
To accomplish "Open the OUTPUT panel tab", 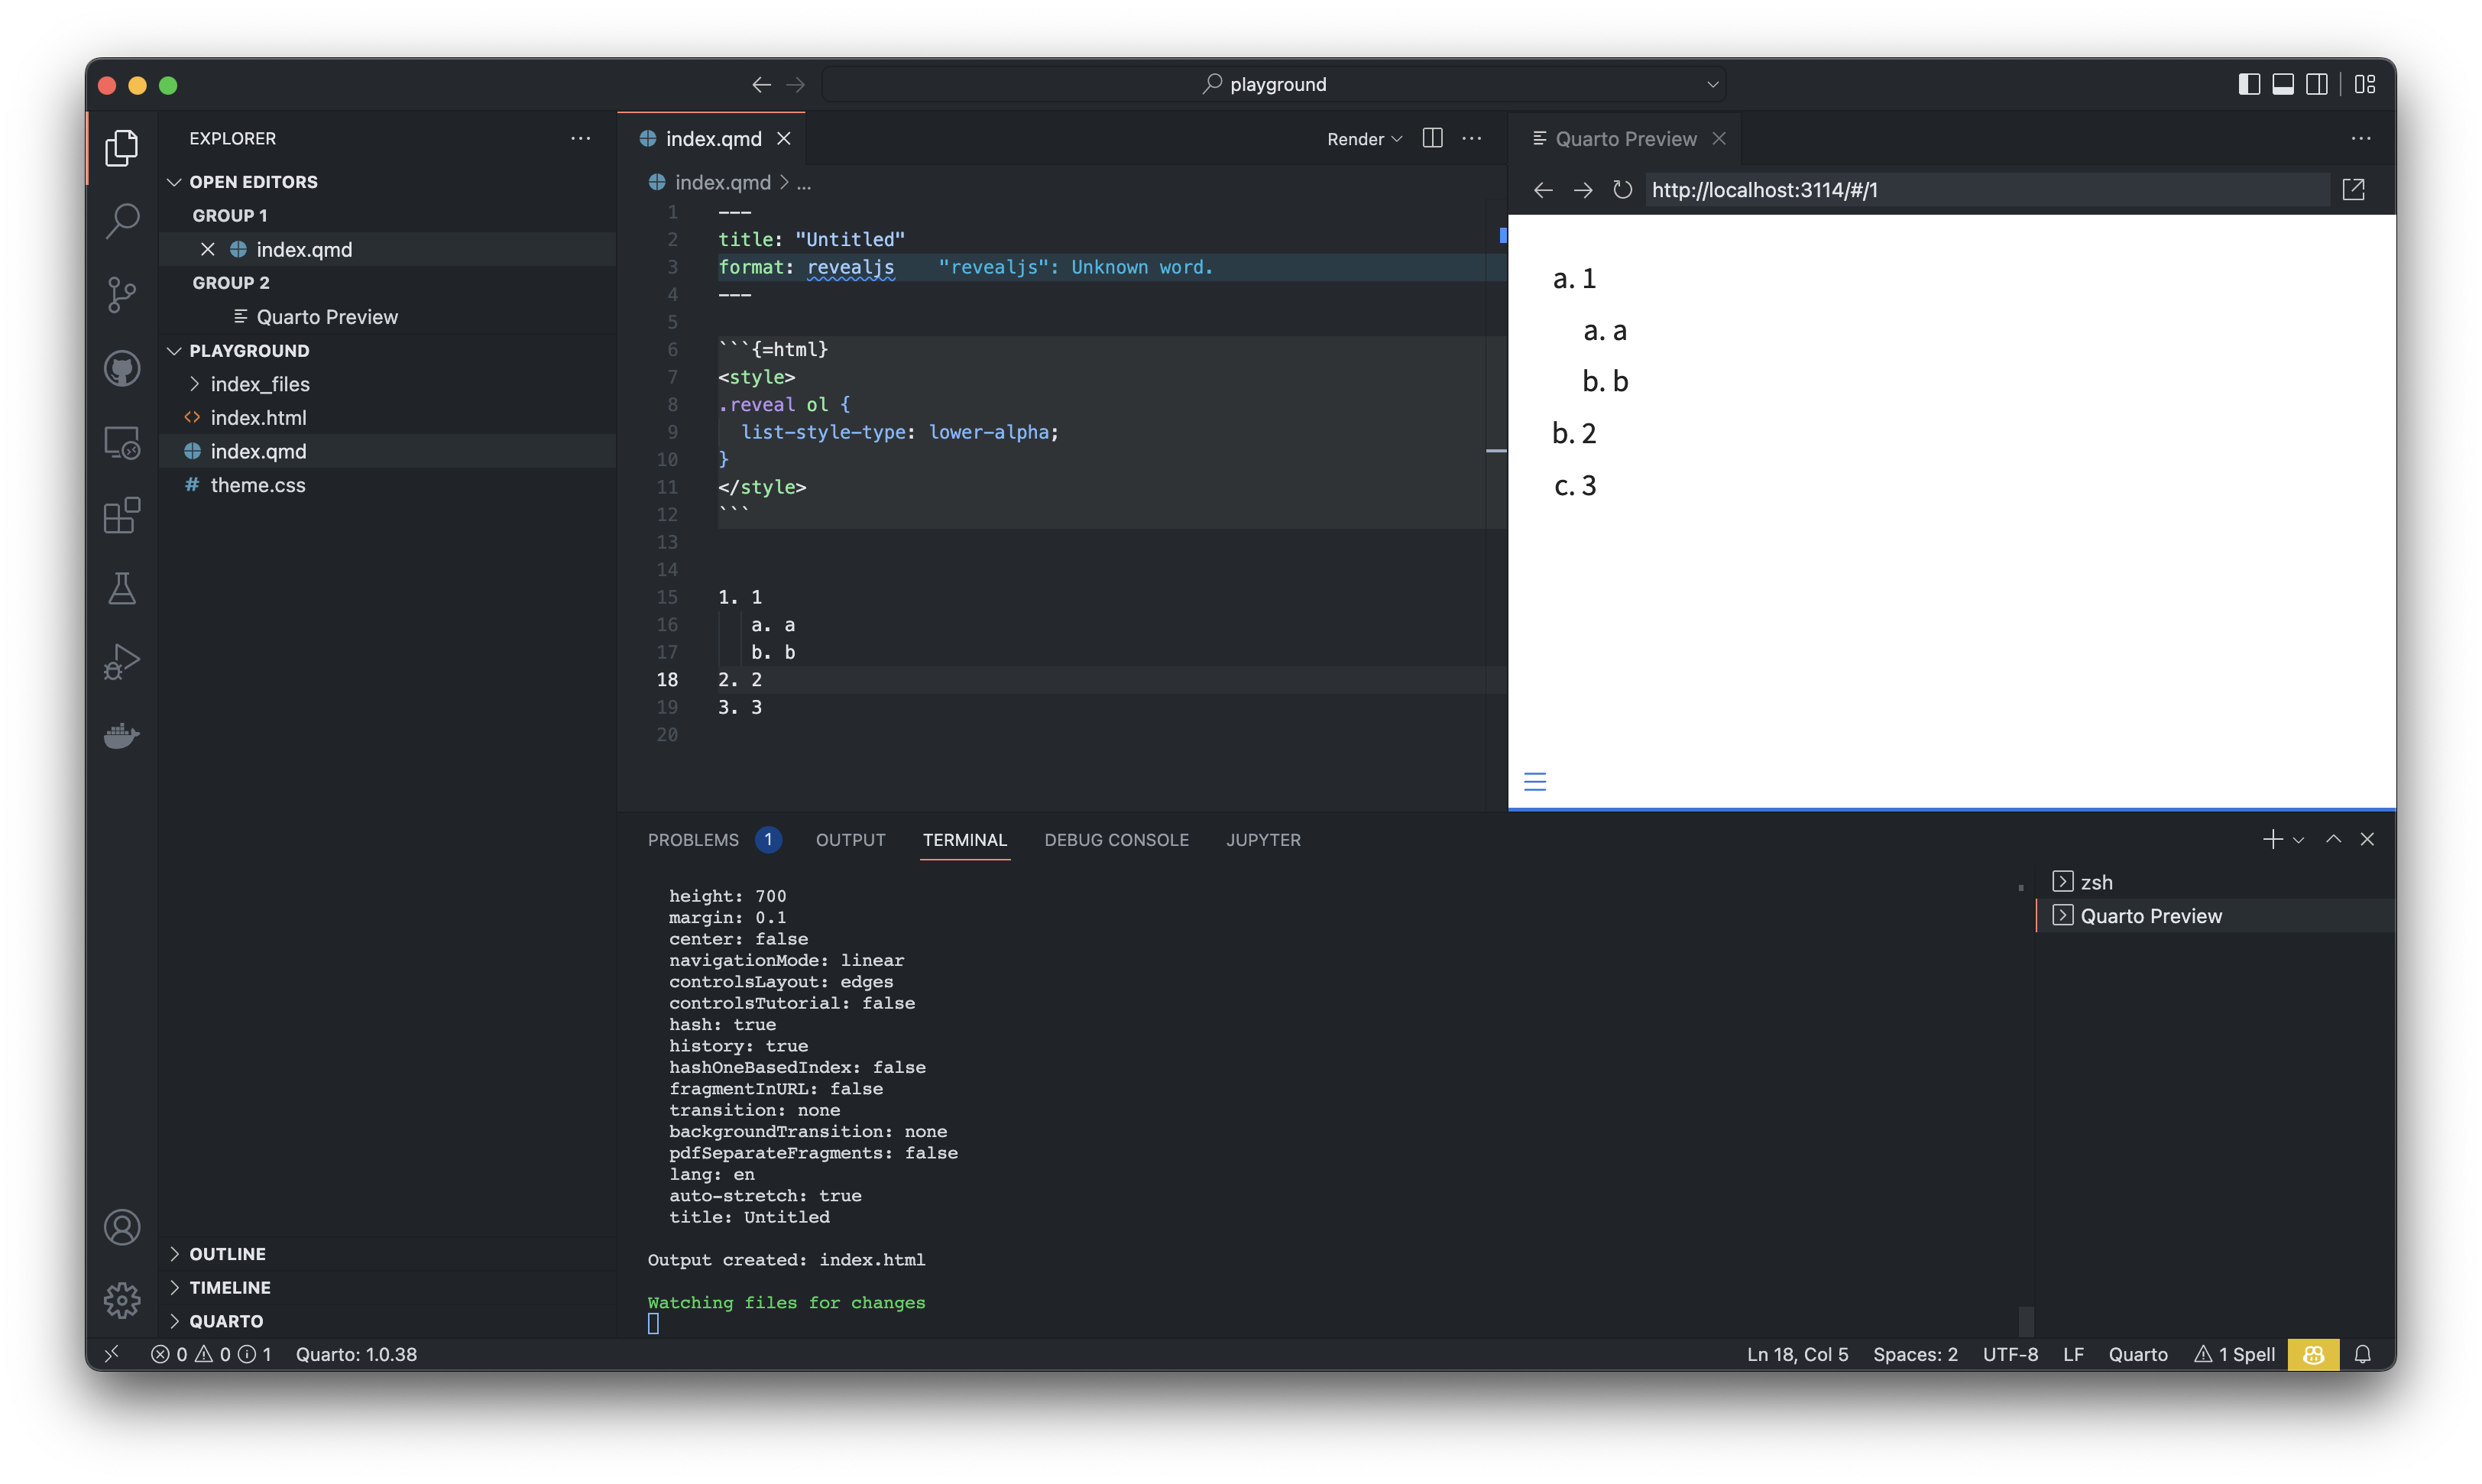I will (x=850, y=840).
